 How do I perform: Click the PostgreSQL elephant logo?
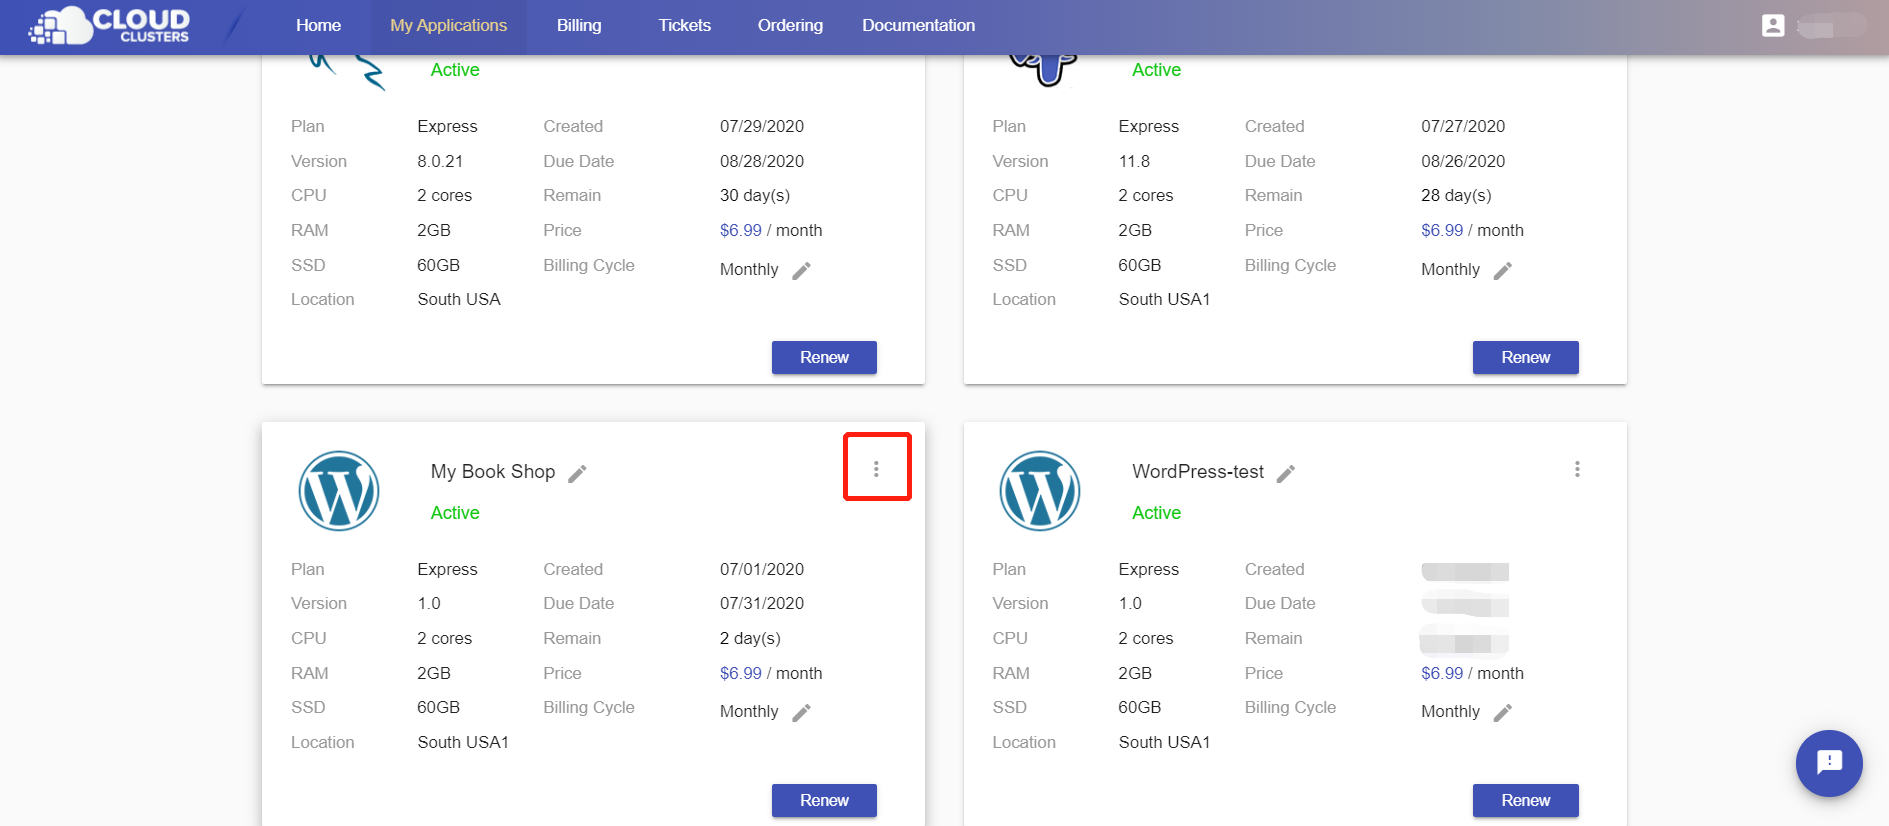coord(1042,70)
